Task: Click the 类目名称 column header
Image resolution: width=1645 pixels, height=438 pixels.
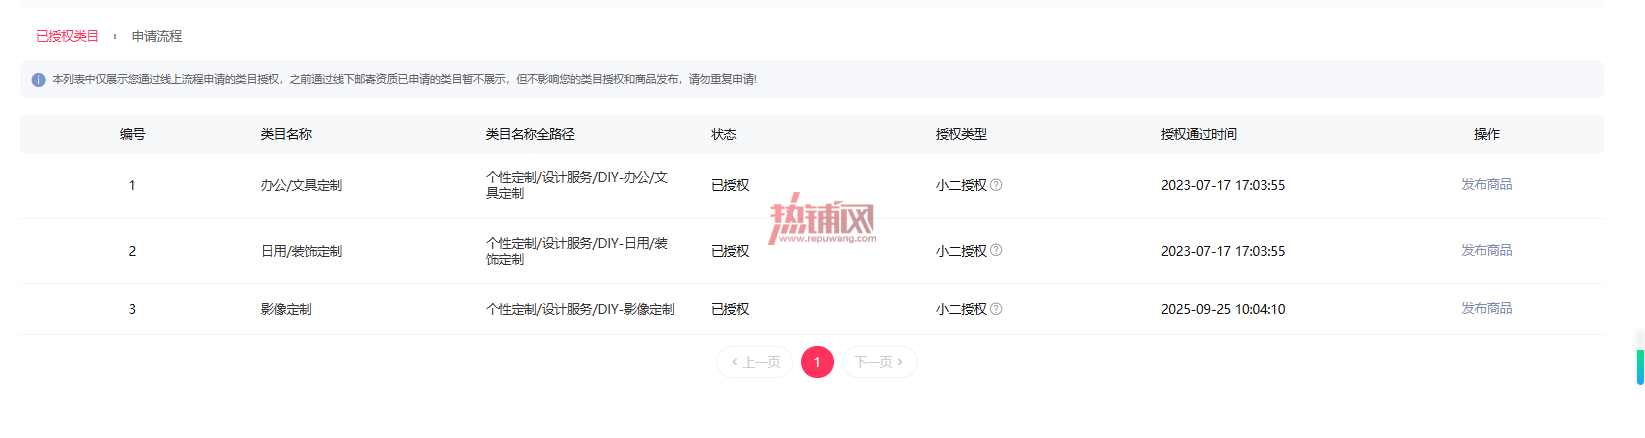Action: tap(286, 134)
